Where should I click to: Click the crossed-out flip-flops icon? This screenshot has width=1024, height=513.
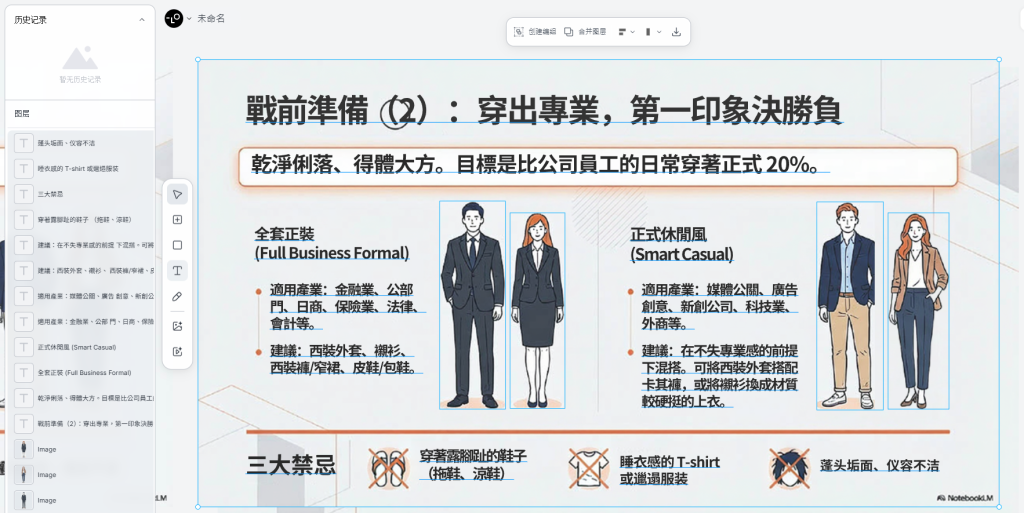click(x=388, y=469)
